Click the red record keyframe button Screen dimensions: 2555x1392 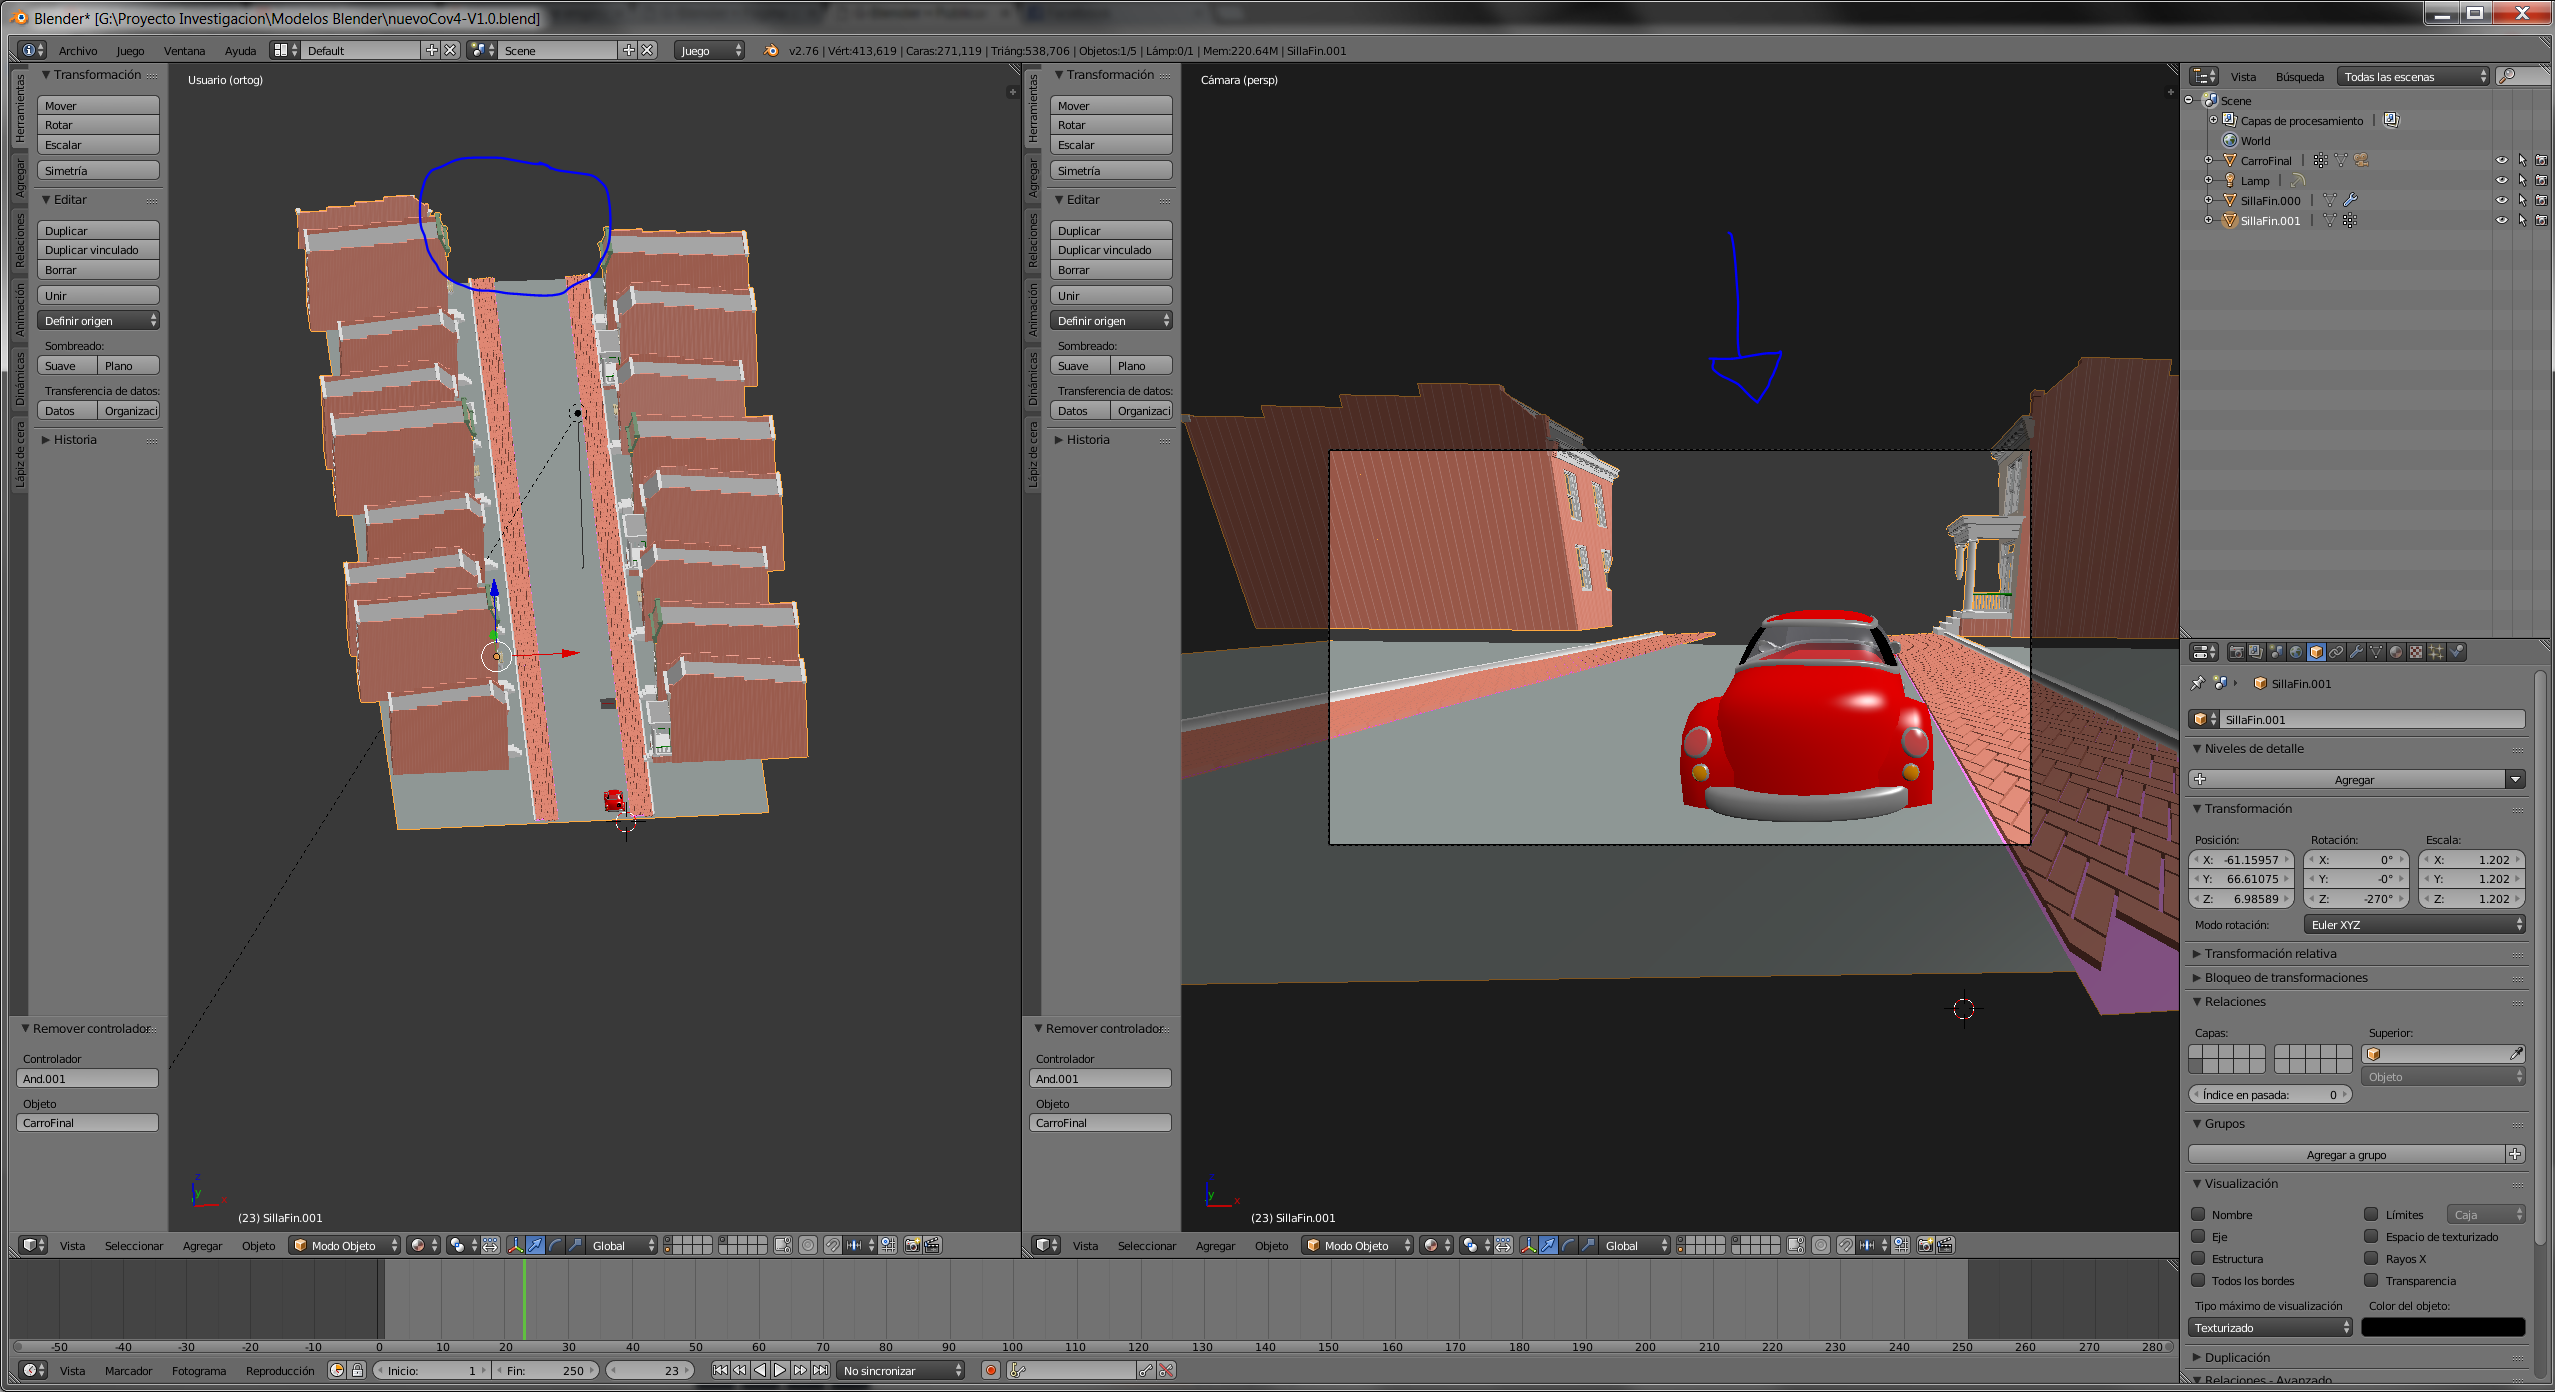[x=990, y=1370]
